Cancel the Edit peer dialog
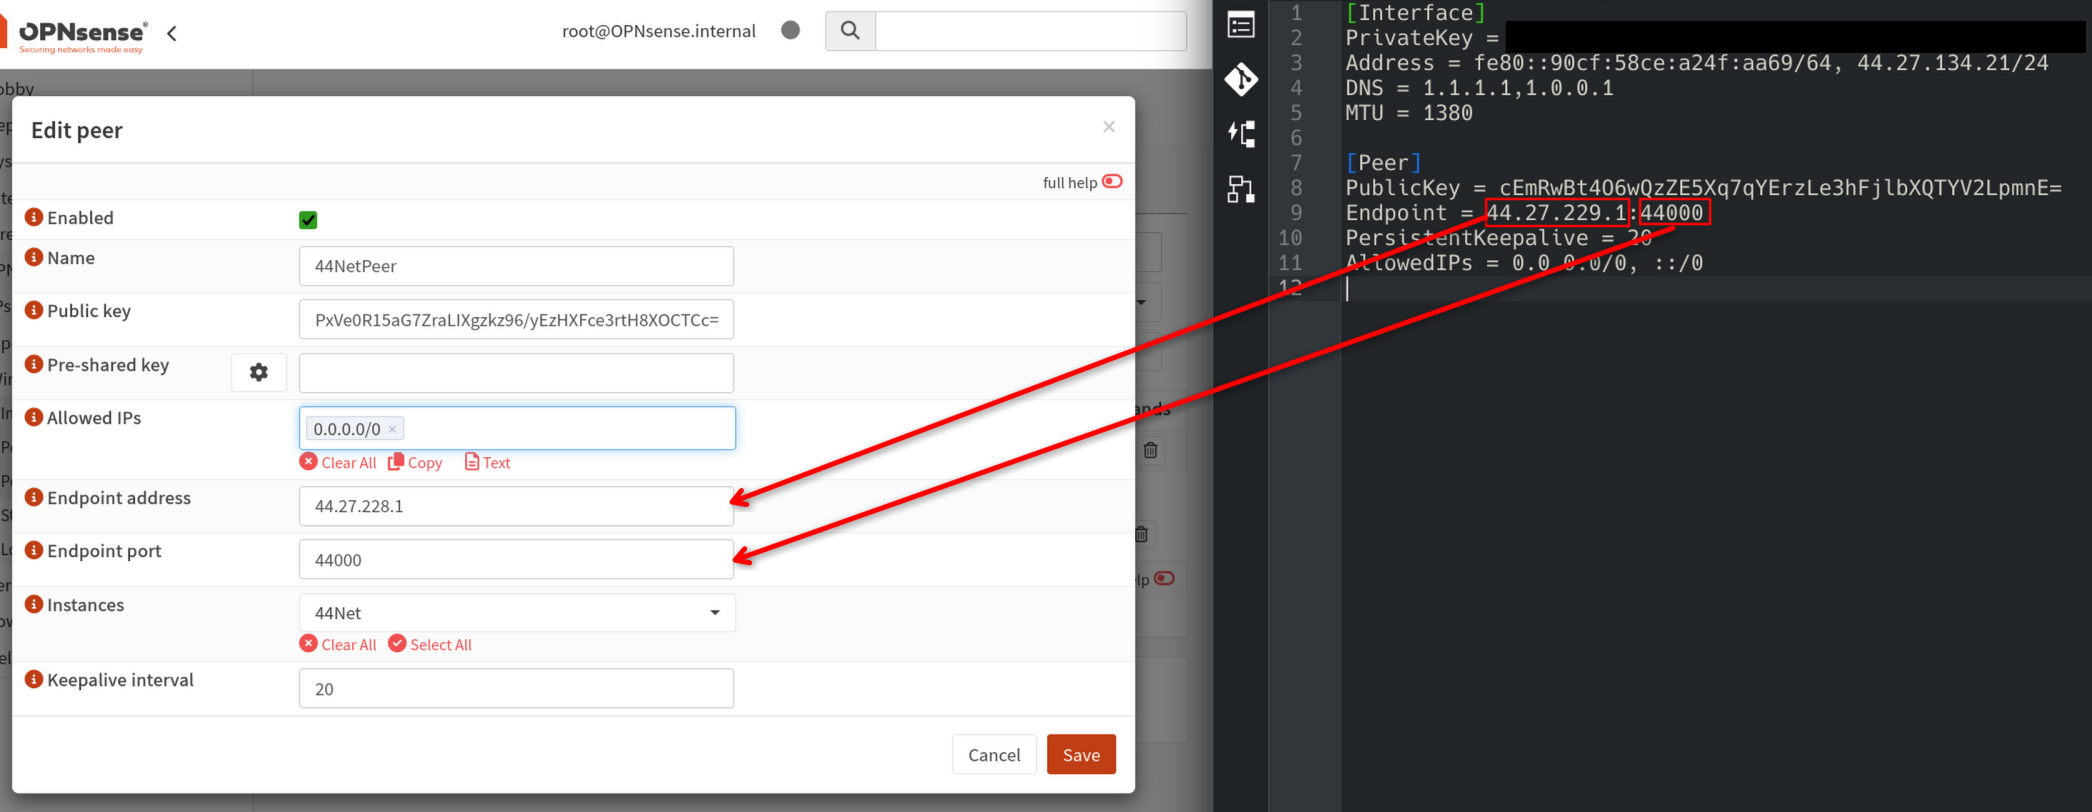2092x812 pixels. [994, 754]
